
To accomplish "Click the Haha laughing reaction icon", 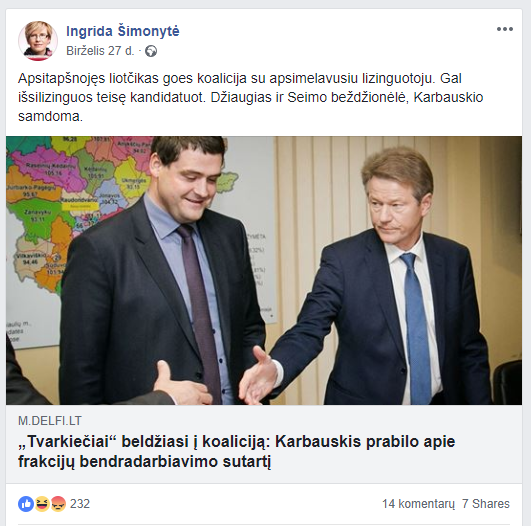I will pos(42,504).
